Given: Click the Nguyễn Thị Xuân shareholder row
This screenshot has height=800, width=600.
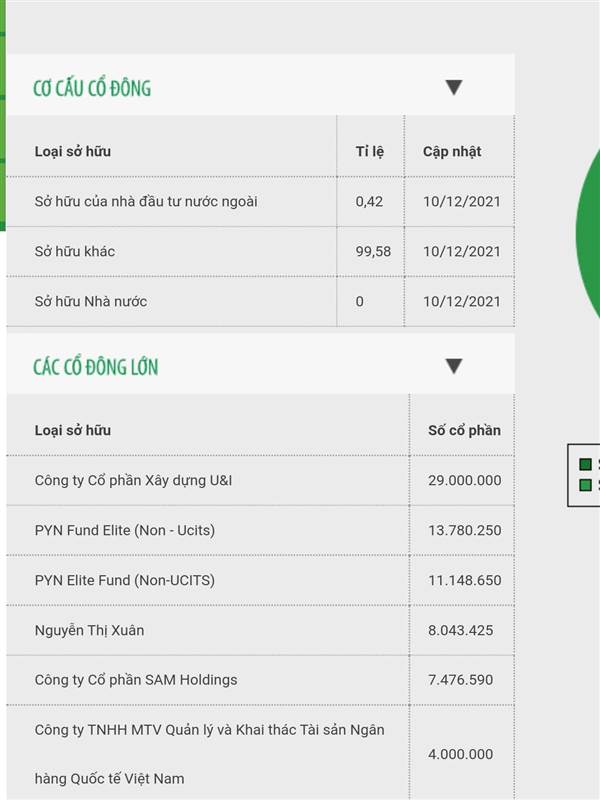Looking at the screenshot, I should point(260,630).
